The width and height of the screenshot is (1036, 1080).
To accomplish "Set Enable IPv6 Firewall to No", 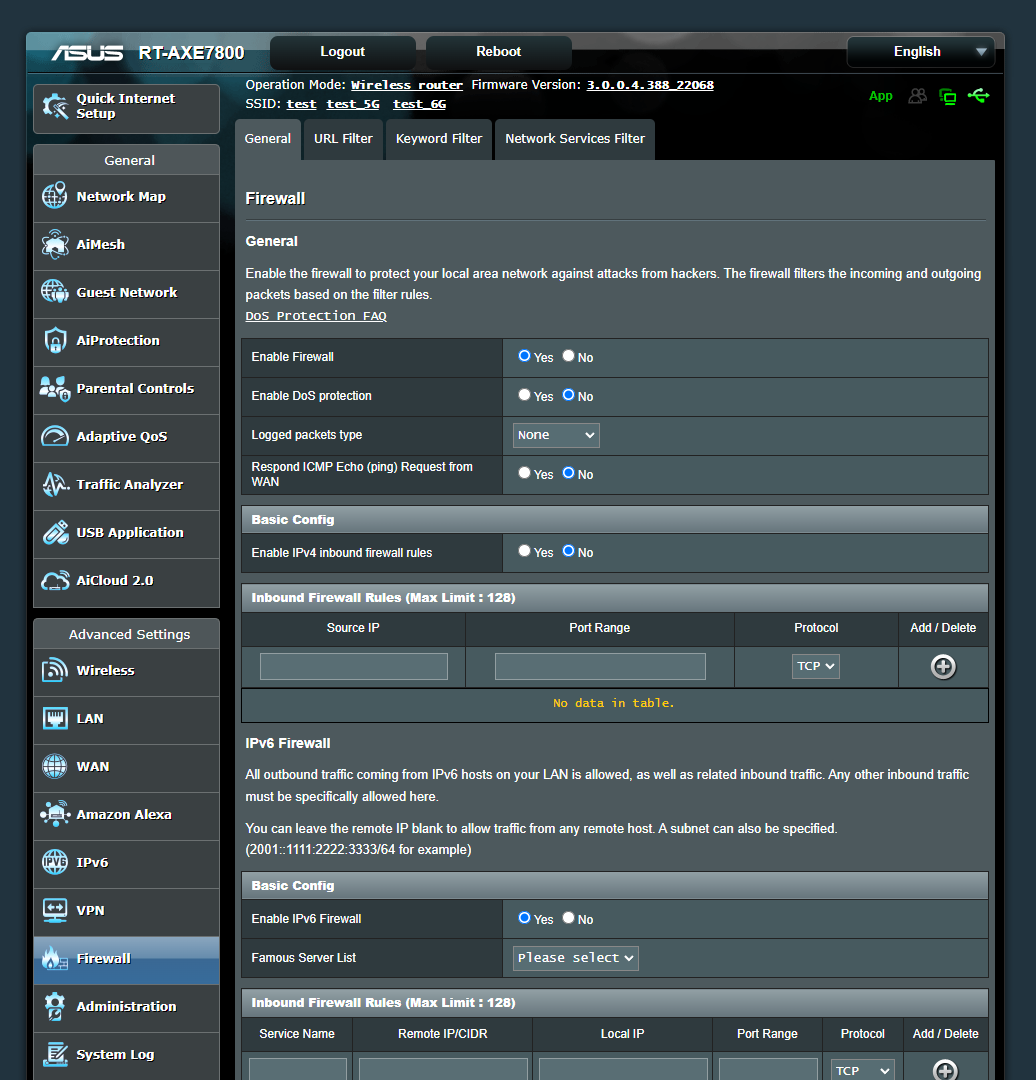I will 568,918.
